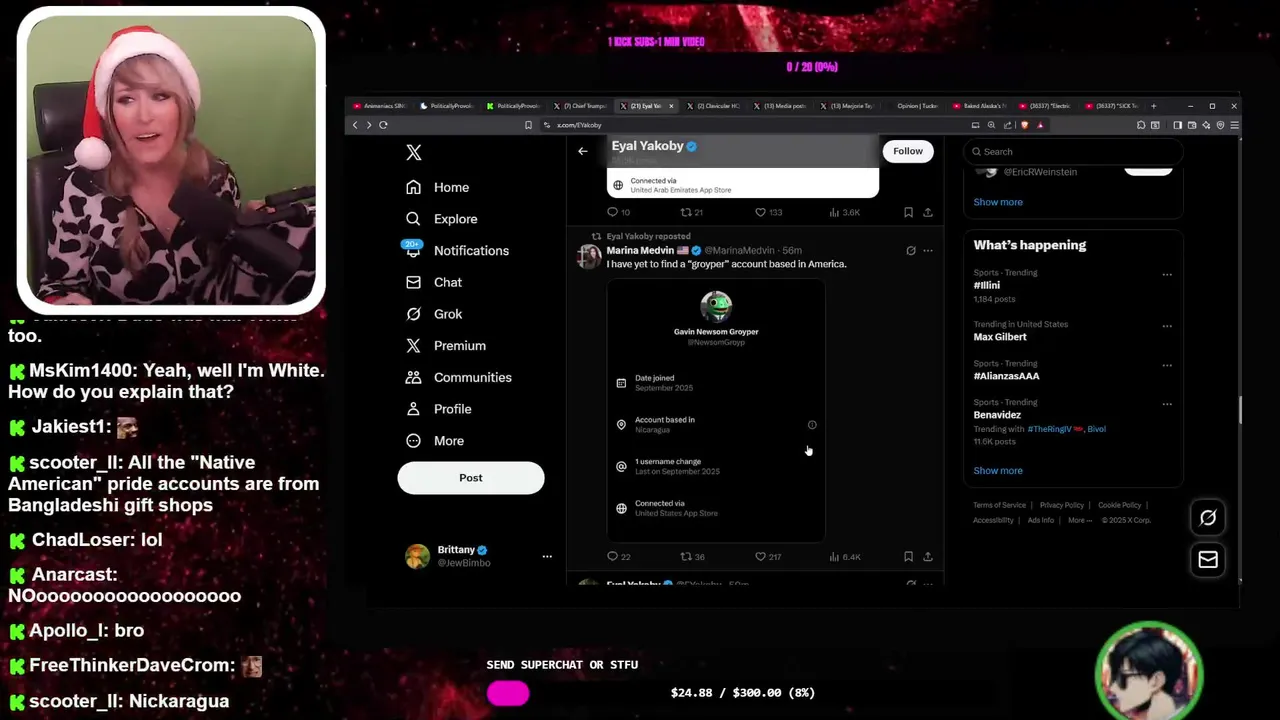Open Terms of Service footer link
The height and width of the screenshot is (720, 1280).
pyautogui.click(x=999, y=505)
